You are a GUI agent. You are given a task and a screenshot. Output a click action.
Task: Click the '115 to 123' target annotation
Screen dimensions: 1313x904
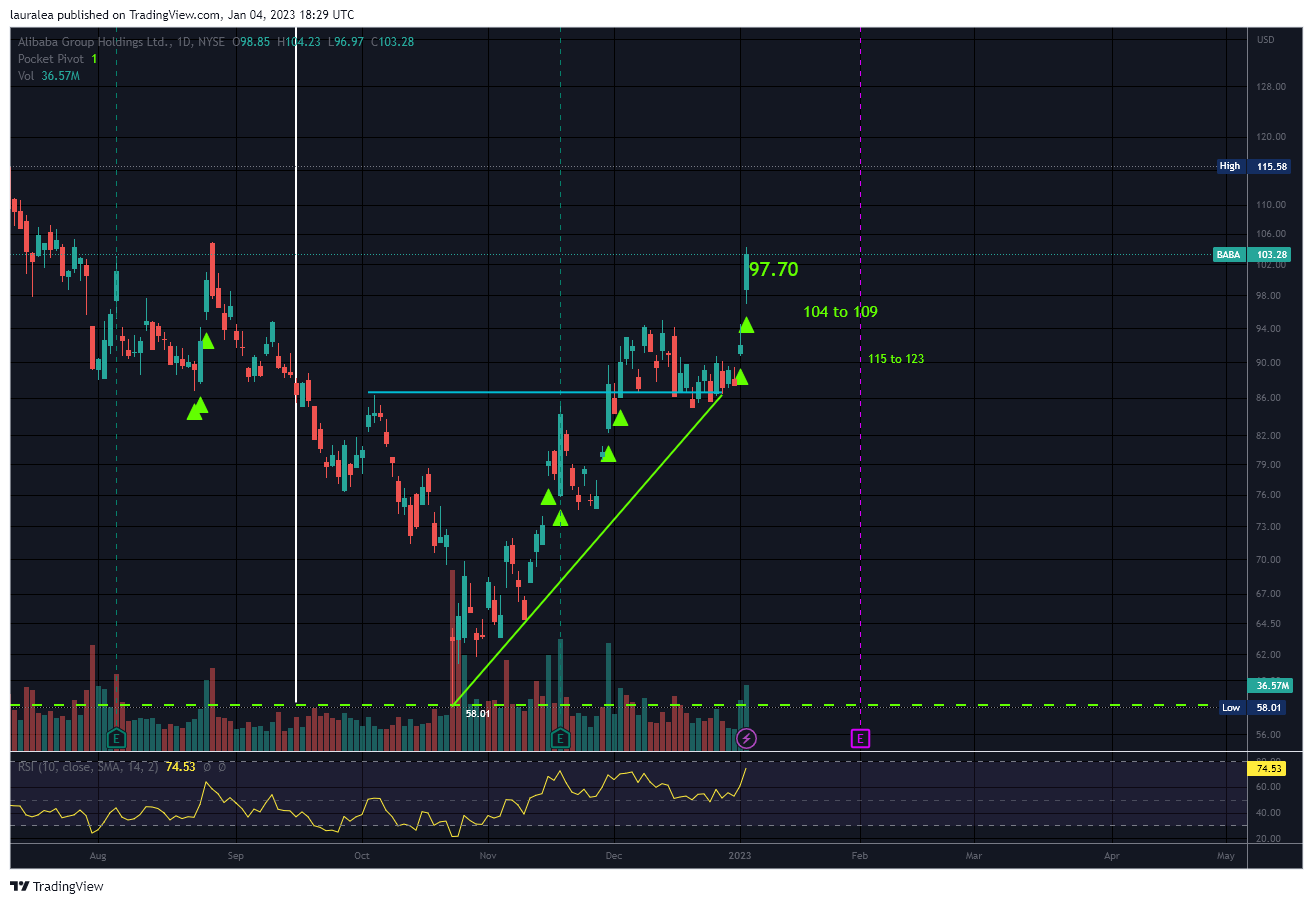pos(896,359)
